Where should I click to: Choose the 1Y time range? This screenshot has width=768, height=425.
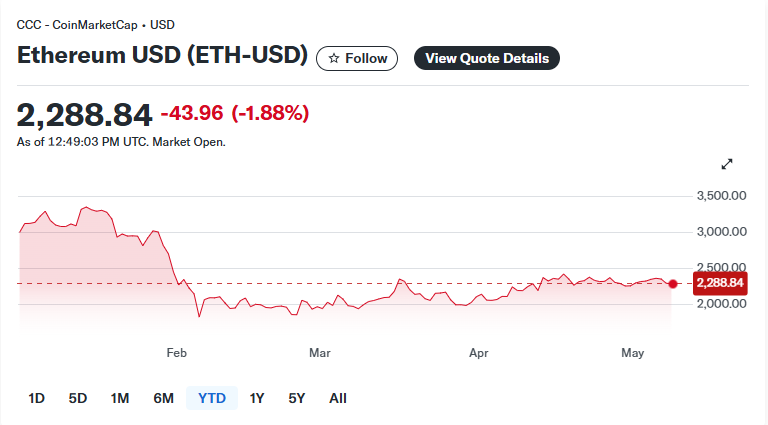coord(257,398)
